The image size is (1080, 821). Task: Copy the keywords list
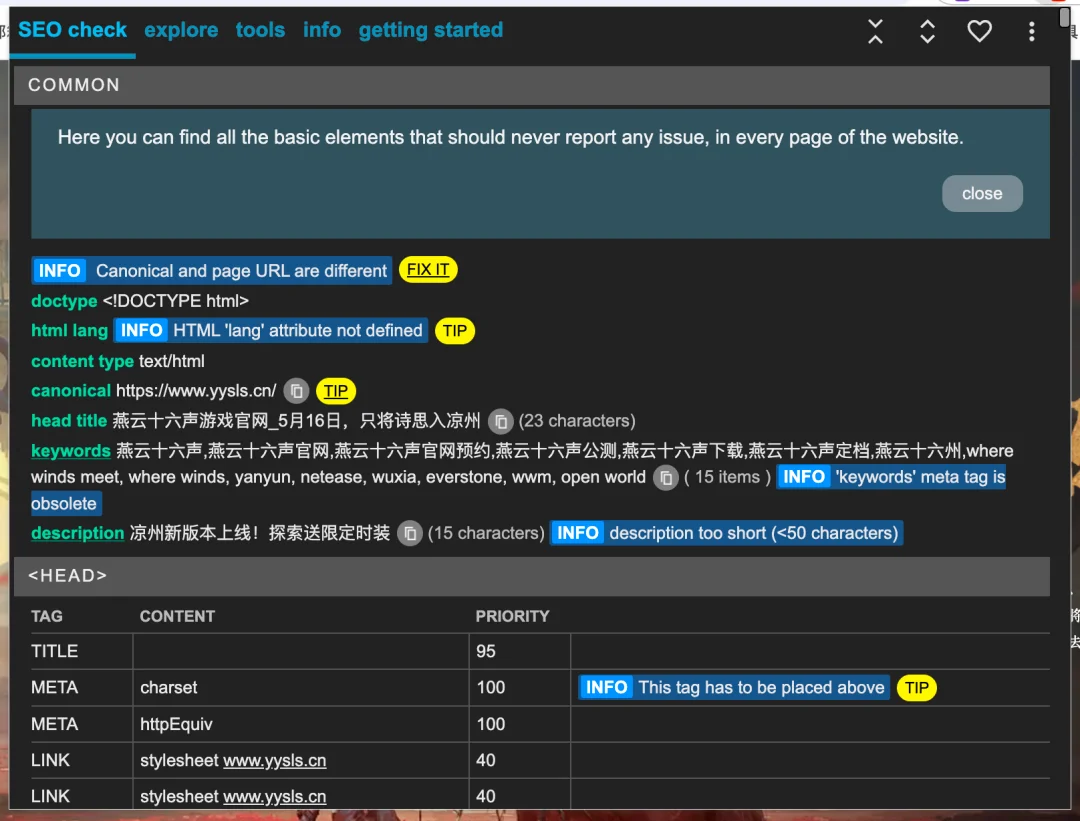(666, 478)
